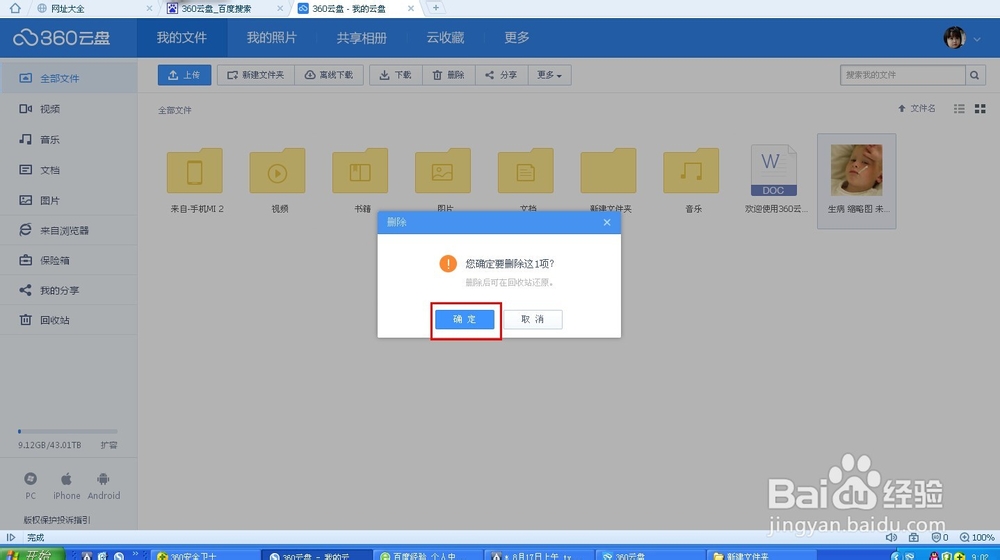Open a new browser tab with plus
Screen dimensions: 1000x560
pos(436,8)
